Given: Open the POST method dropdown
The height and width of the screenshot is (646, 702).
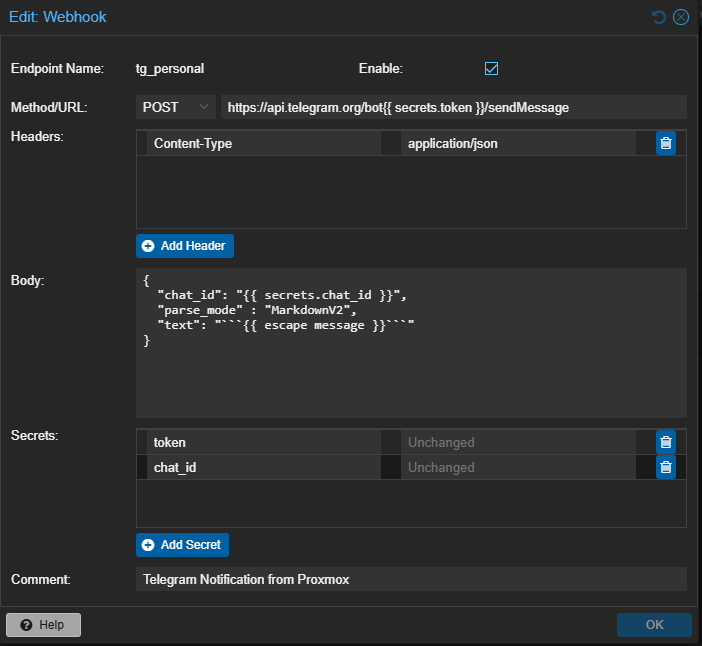Looking at the screenshot, I should [176, 107].
